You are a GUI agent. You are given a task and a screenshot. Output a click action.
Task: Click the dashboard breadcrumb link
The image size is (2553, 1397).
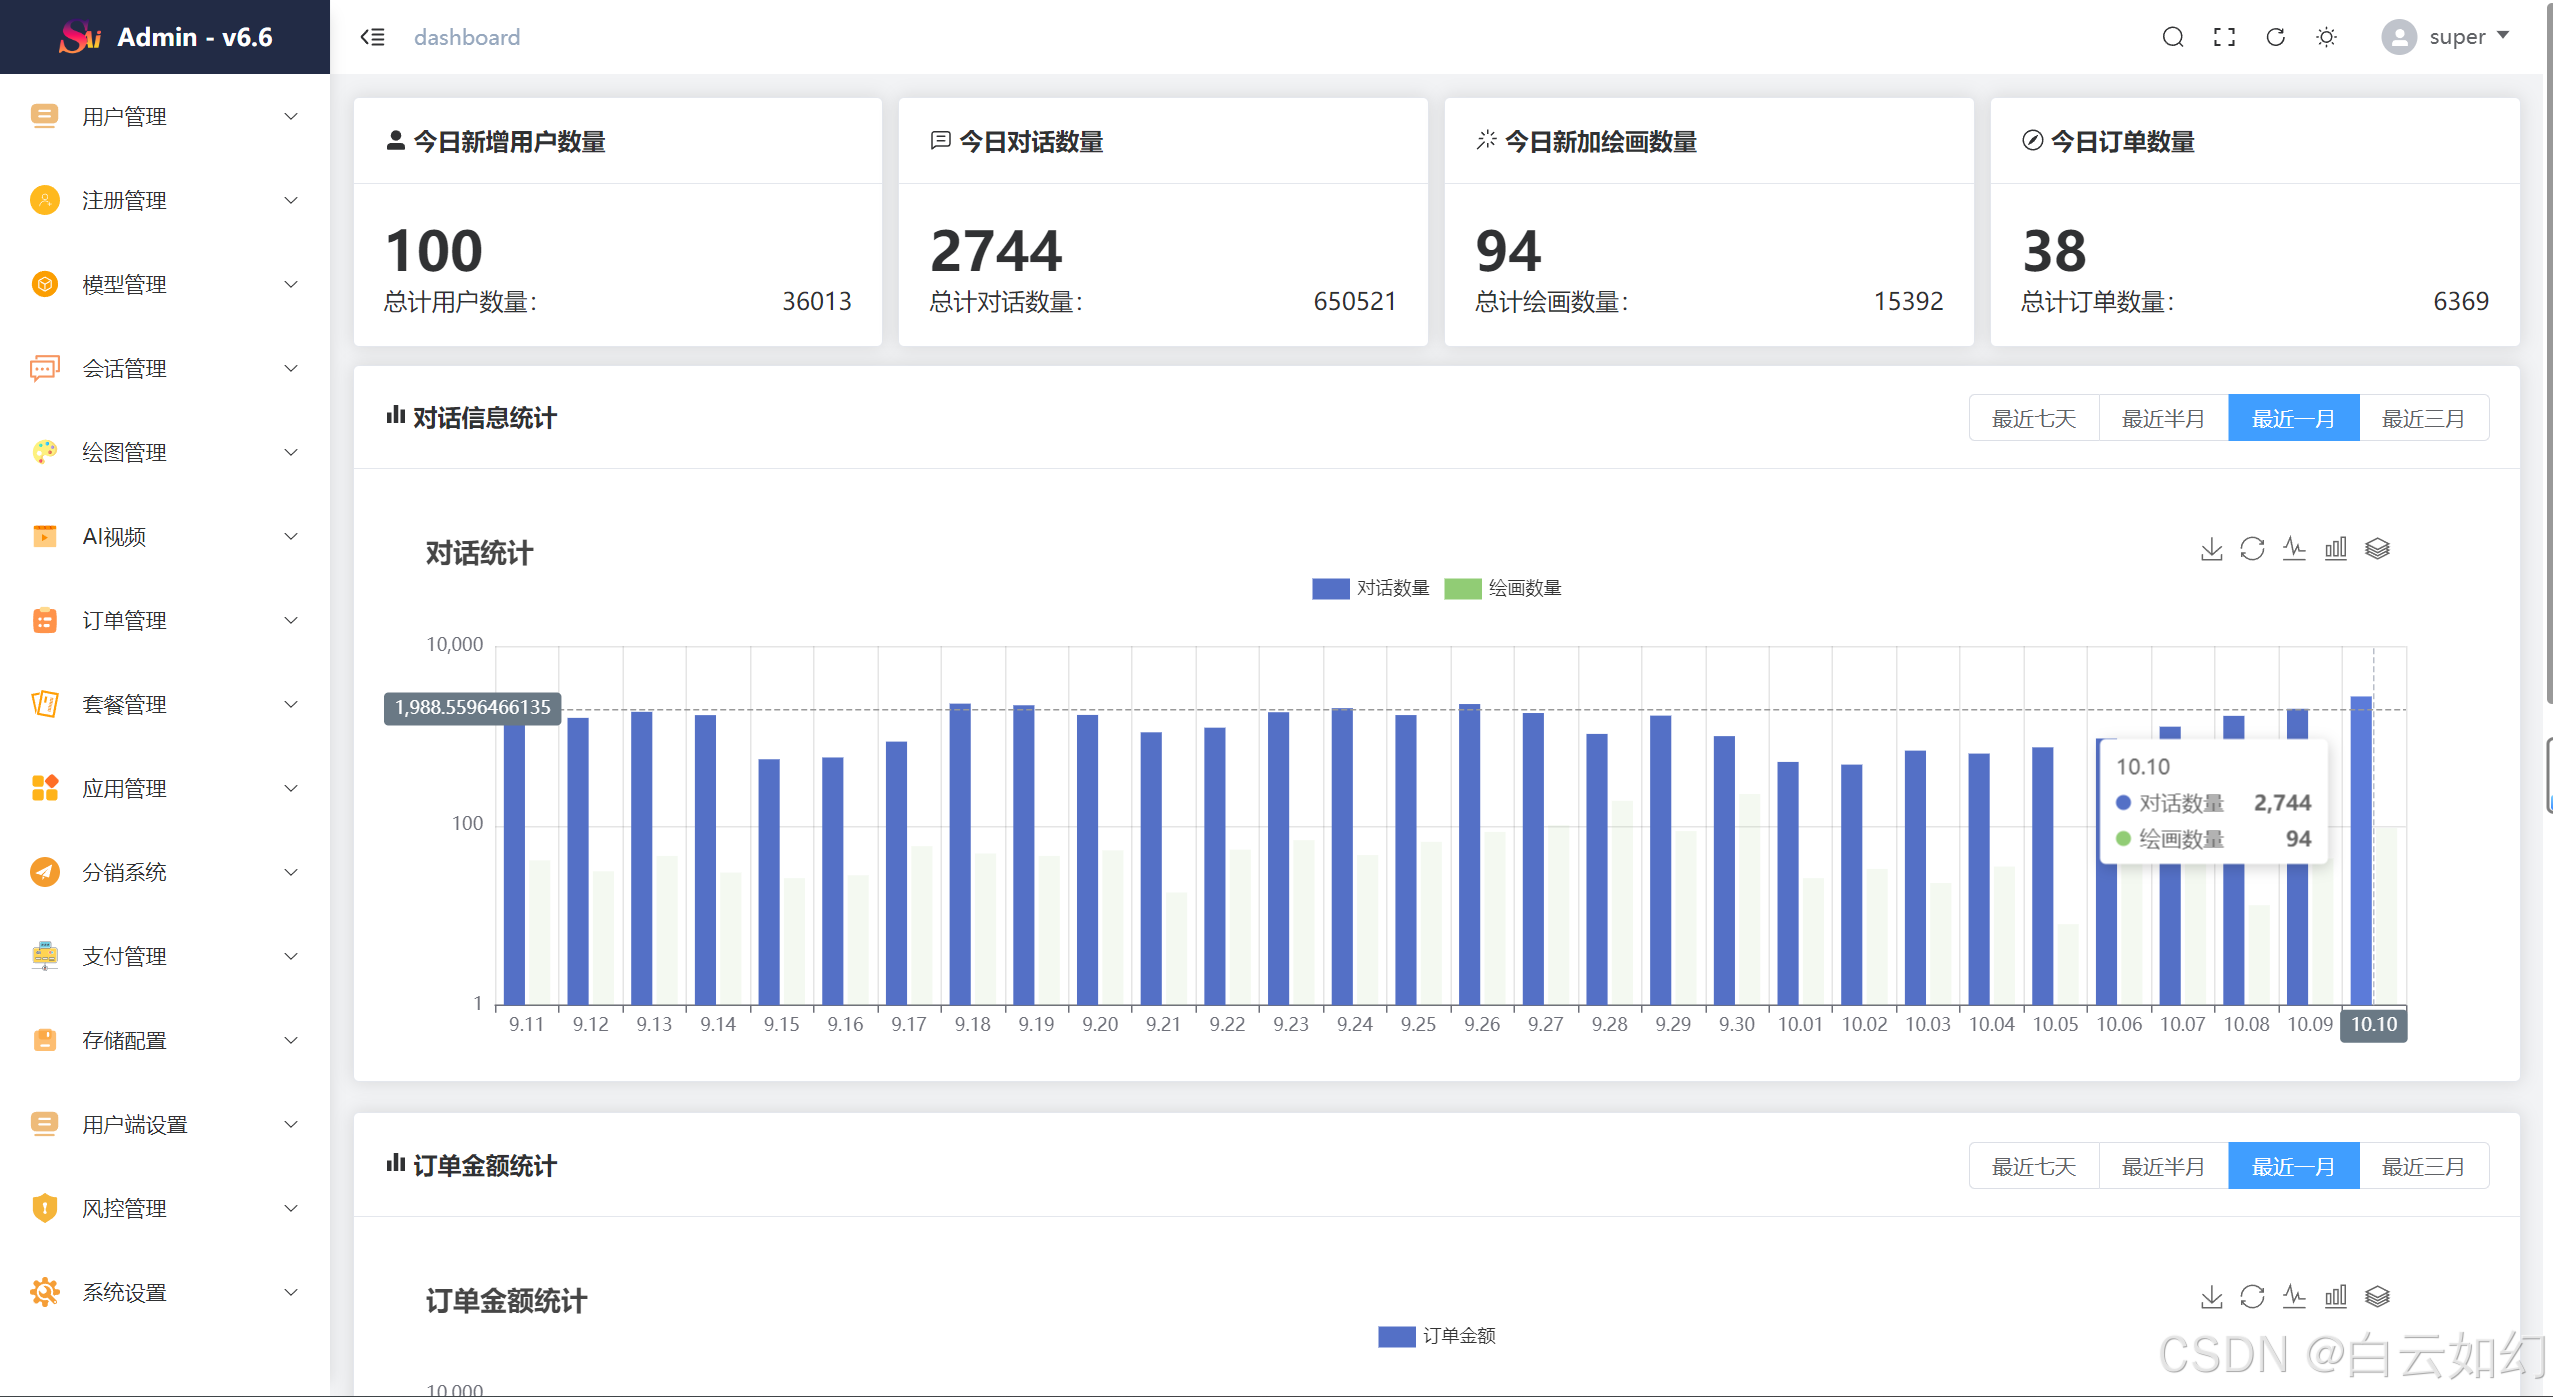467,37
